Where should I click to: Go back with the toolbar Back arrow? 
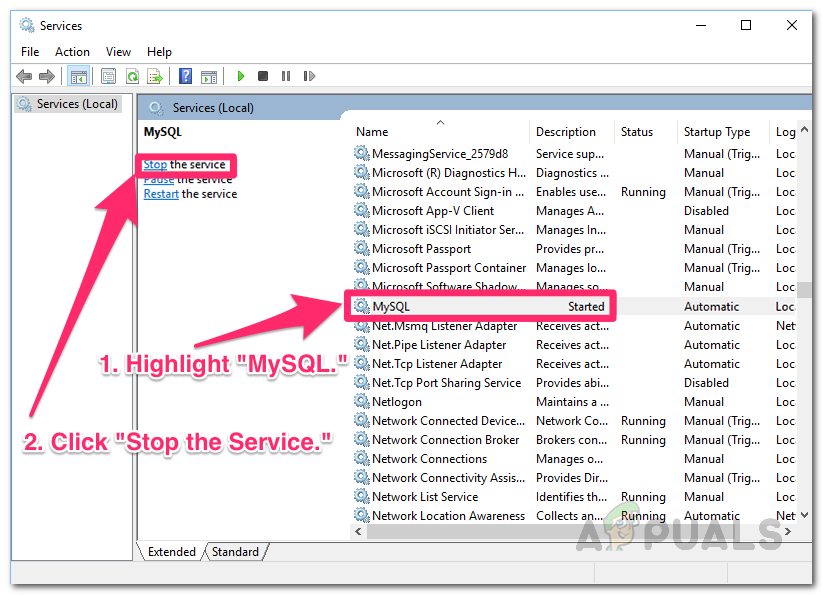tap(24, 77)
